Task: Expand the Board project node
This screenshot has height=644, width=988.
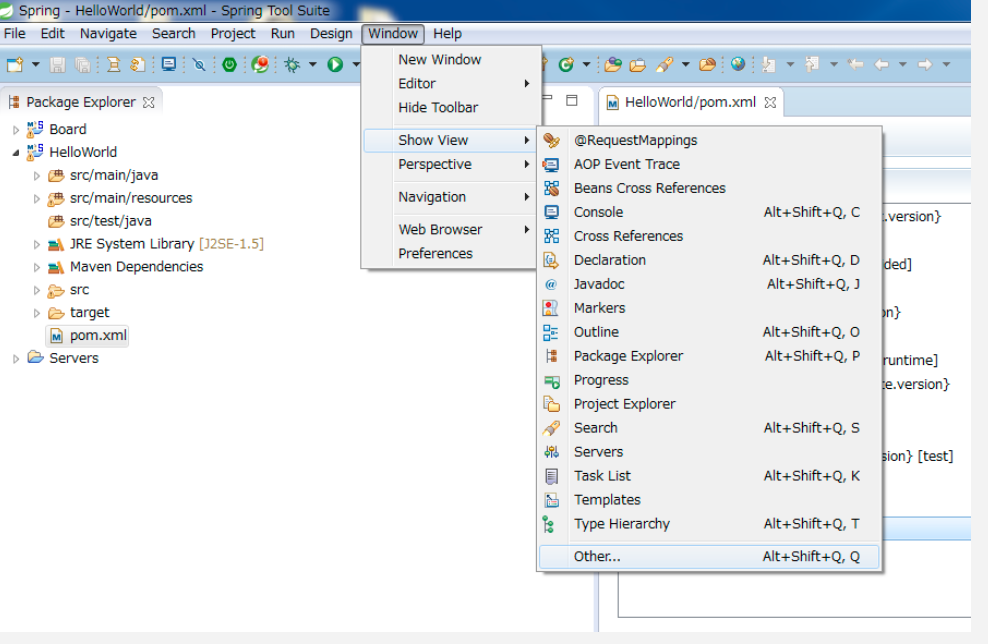Action: pyautogui.click(x=16, y=130)
